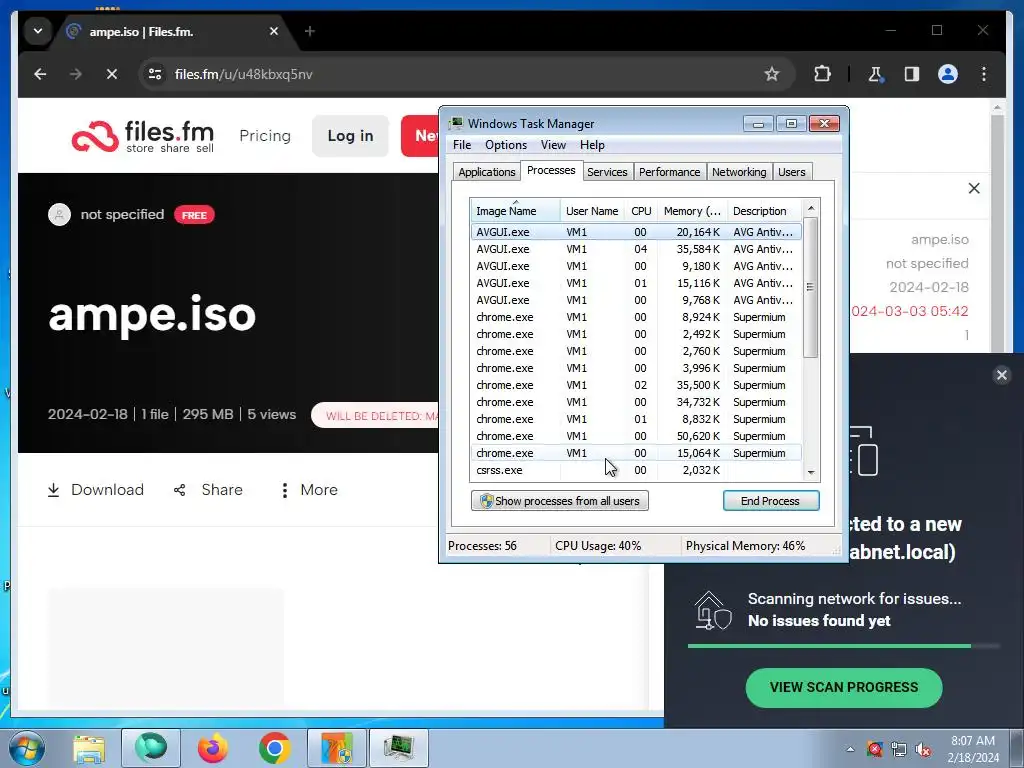
Task: Switch to the Users tab
Action: 792,172
